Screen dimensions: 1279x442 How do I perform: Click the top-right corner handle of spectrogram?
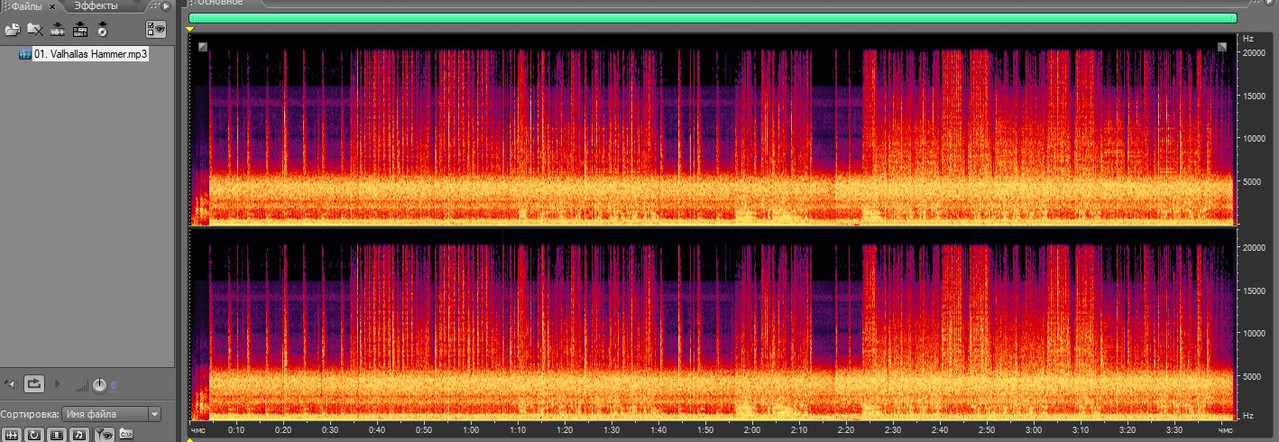point(1222,46)
